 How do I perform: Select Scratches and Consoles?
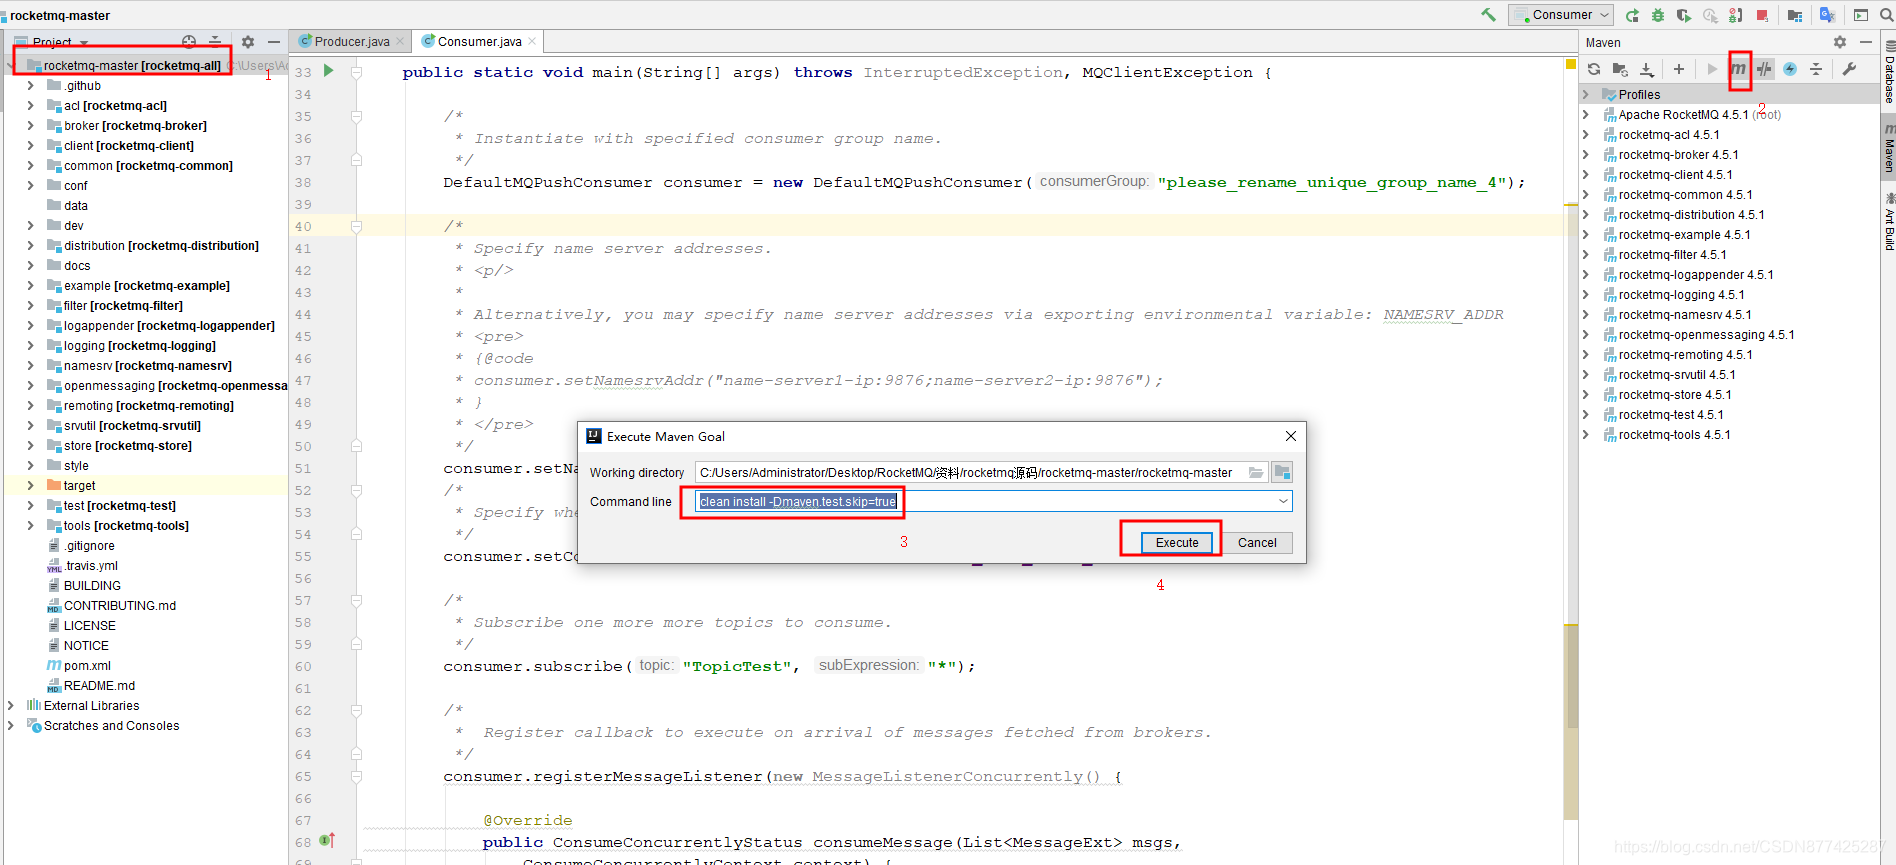coord(103,725)
